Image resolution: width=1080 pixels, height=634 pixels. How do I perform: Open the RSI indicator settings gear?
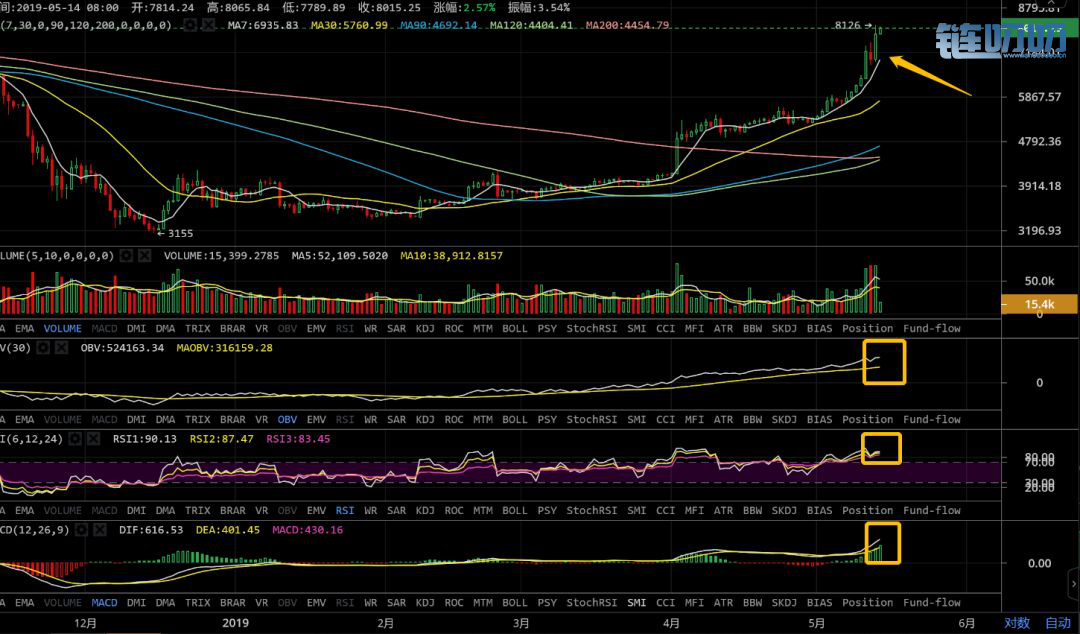[x=75, y=438]
